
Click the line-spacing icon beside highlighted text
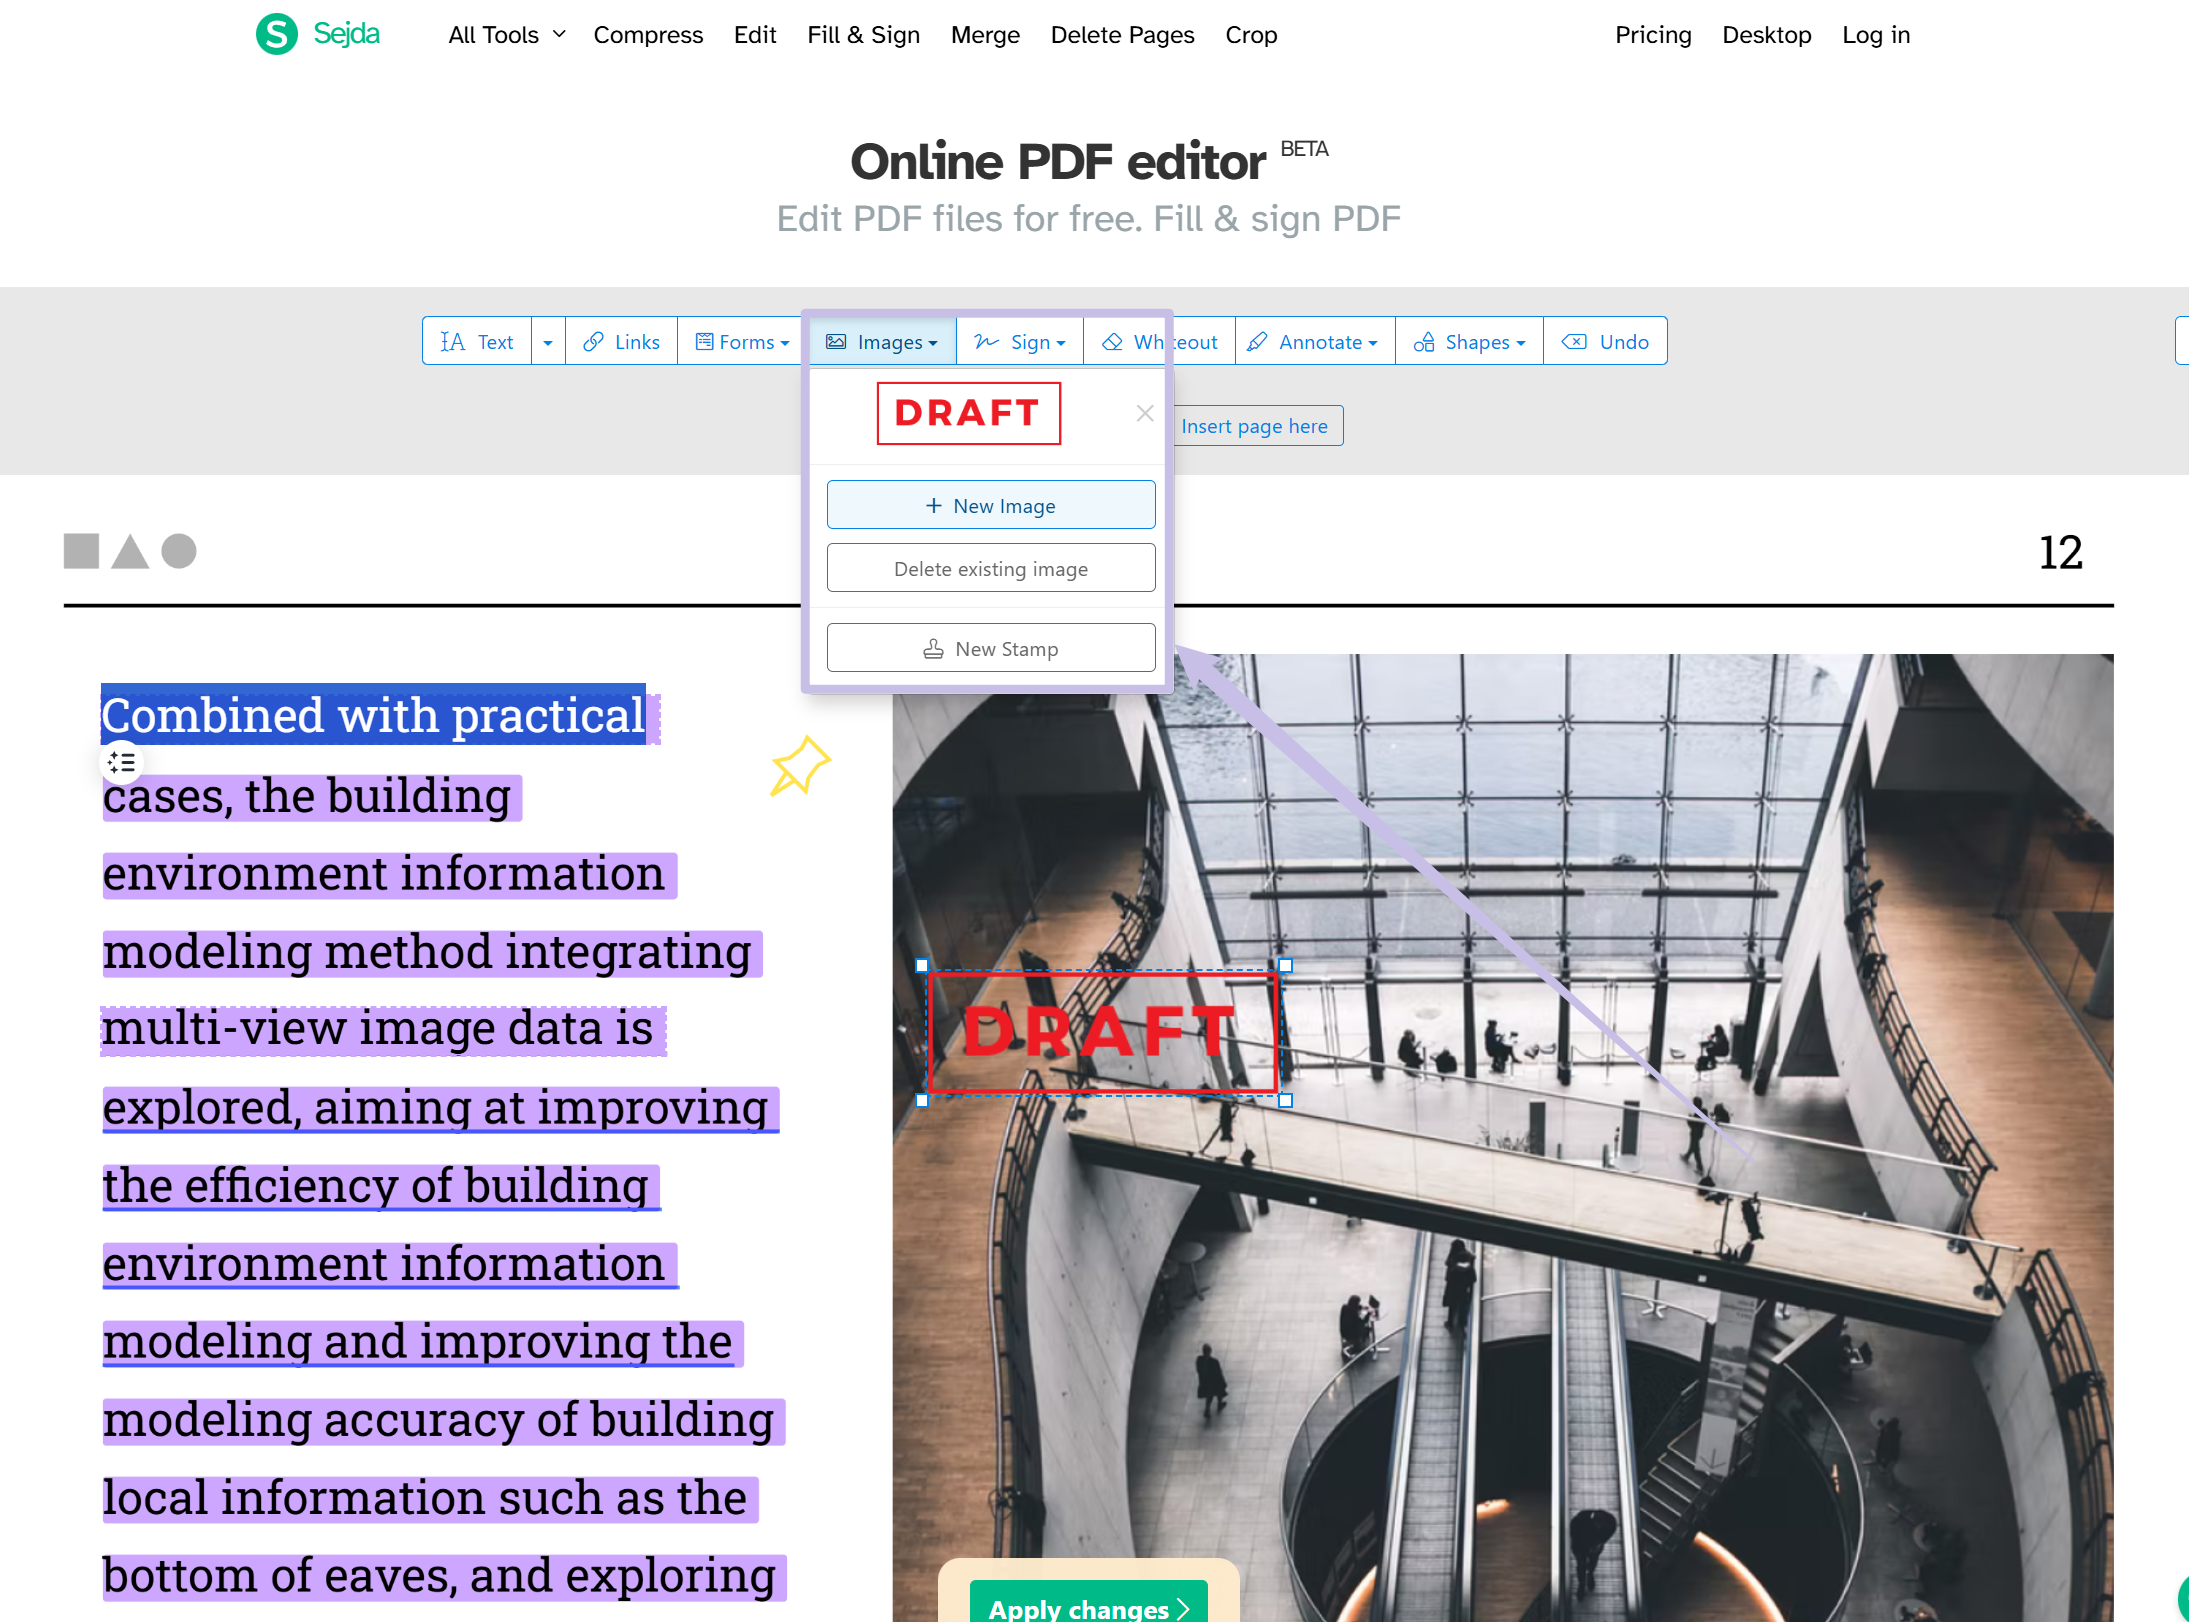(x=121, y=762)
